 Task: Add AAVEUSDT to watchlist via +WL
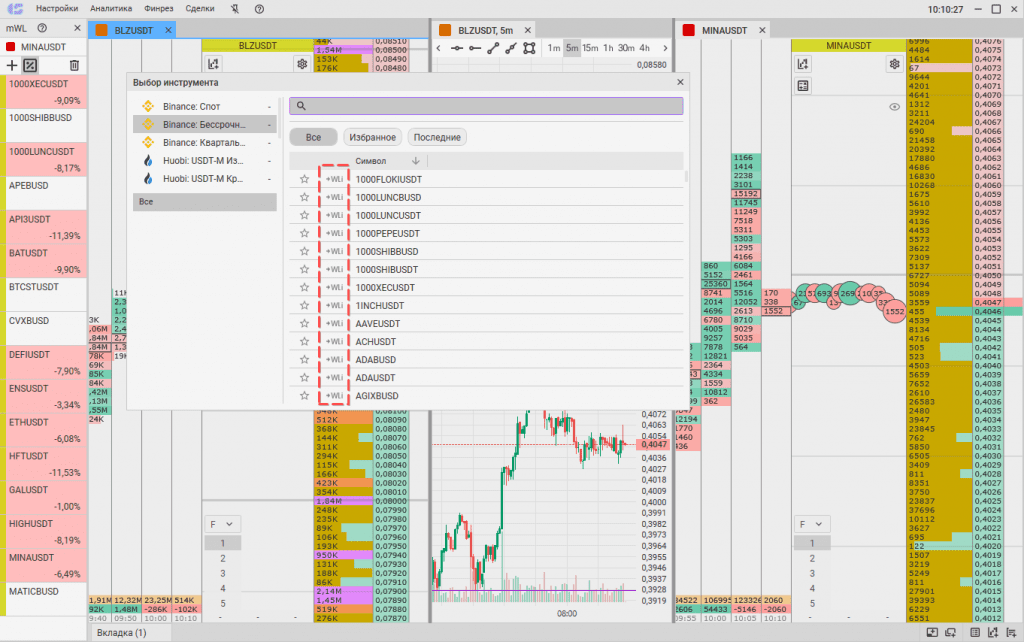(334, 323)
